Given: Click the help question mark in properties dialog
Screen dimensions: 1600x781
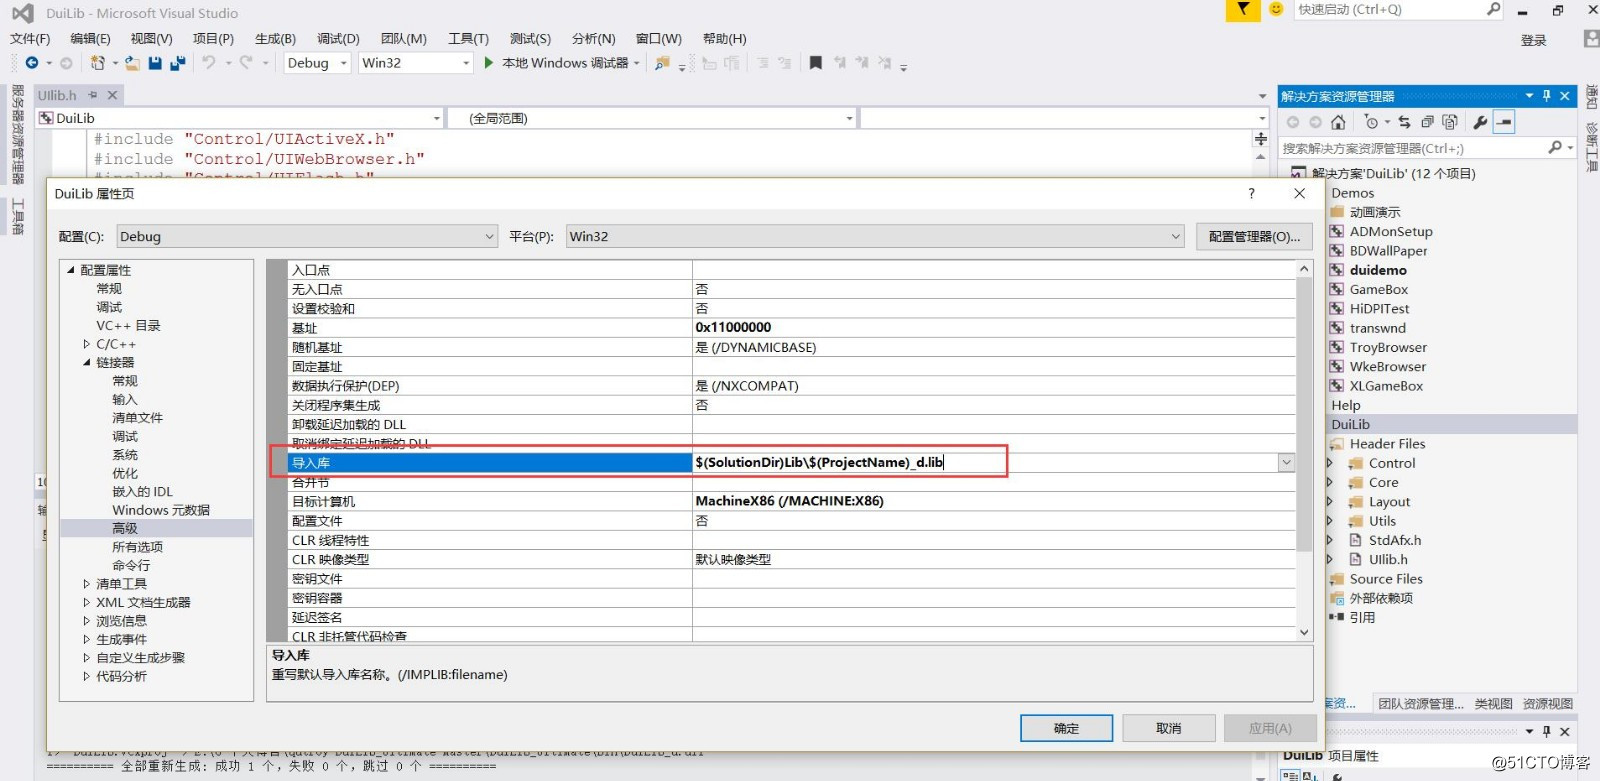Looking at the screenshot, I should pyautogui.click(x=1251, y=193).
